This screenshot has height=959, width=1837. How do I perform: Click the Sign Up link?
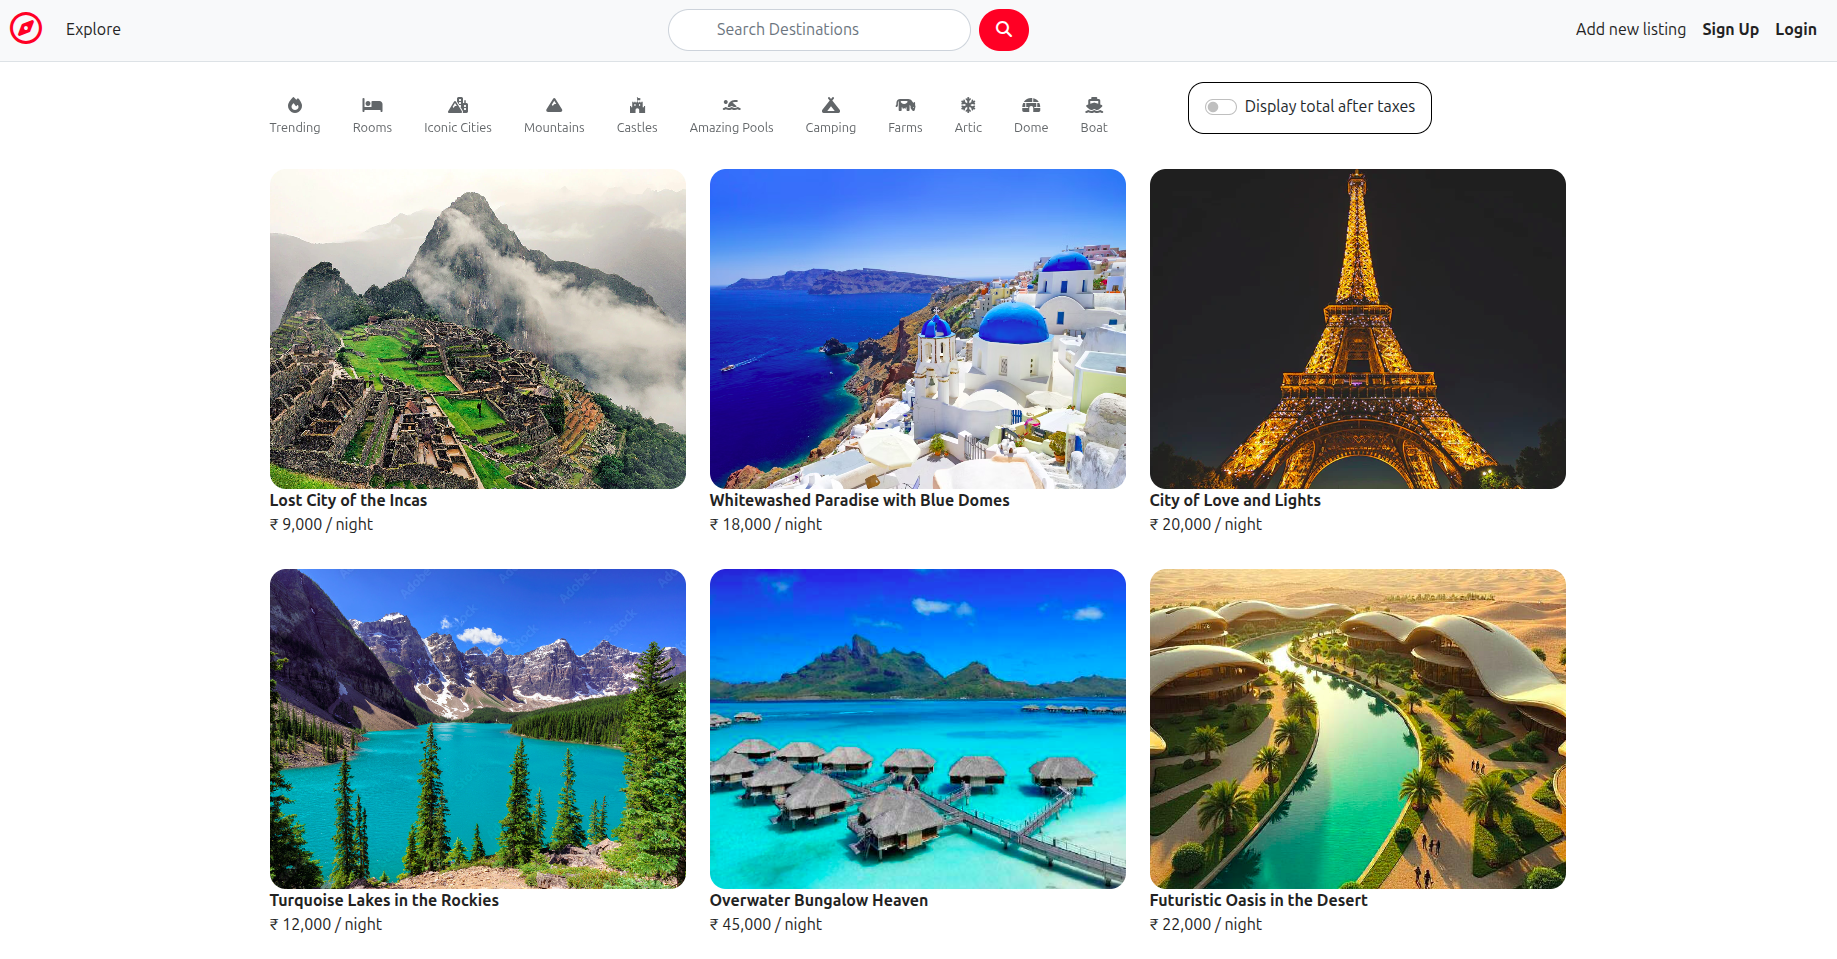click(x=1731, y=29)
